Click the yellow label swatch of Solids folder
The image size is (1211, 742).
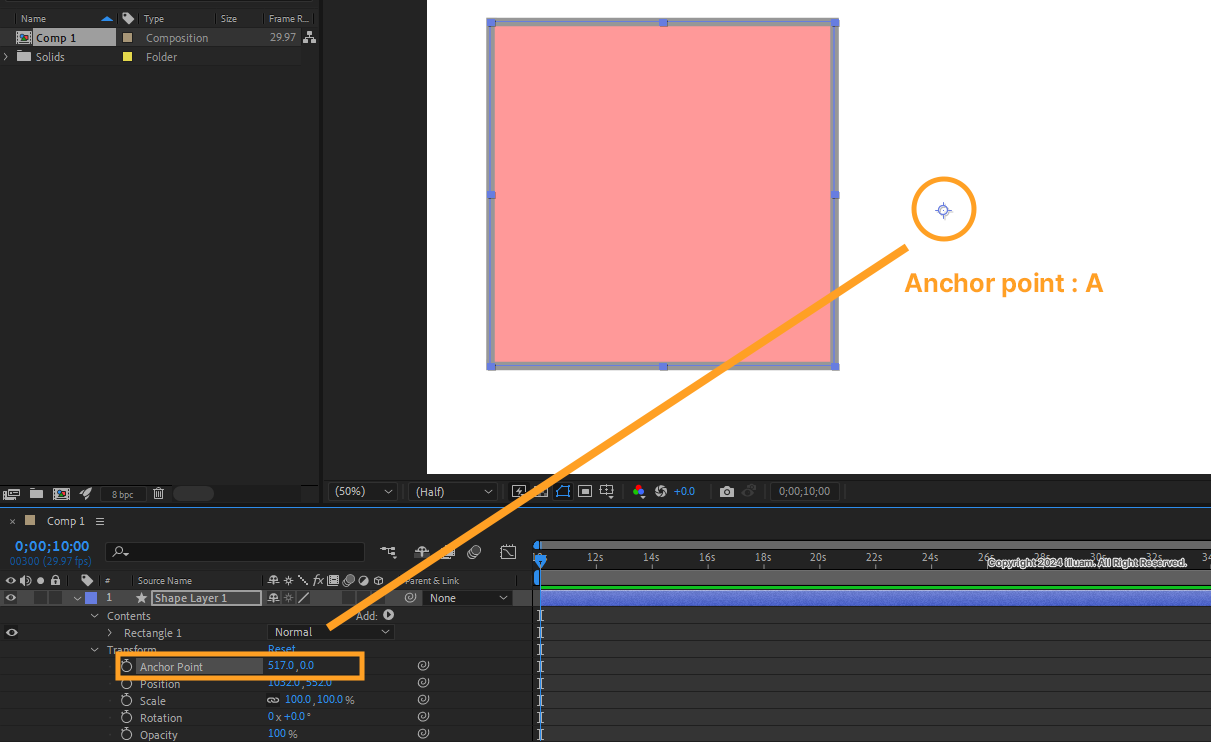pos(127,57)
